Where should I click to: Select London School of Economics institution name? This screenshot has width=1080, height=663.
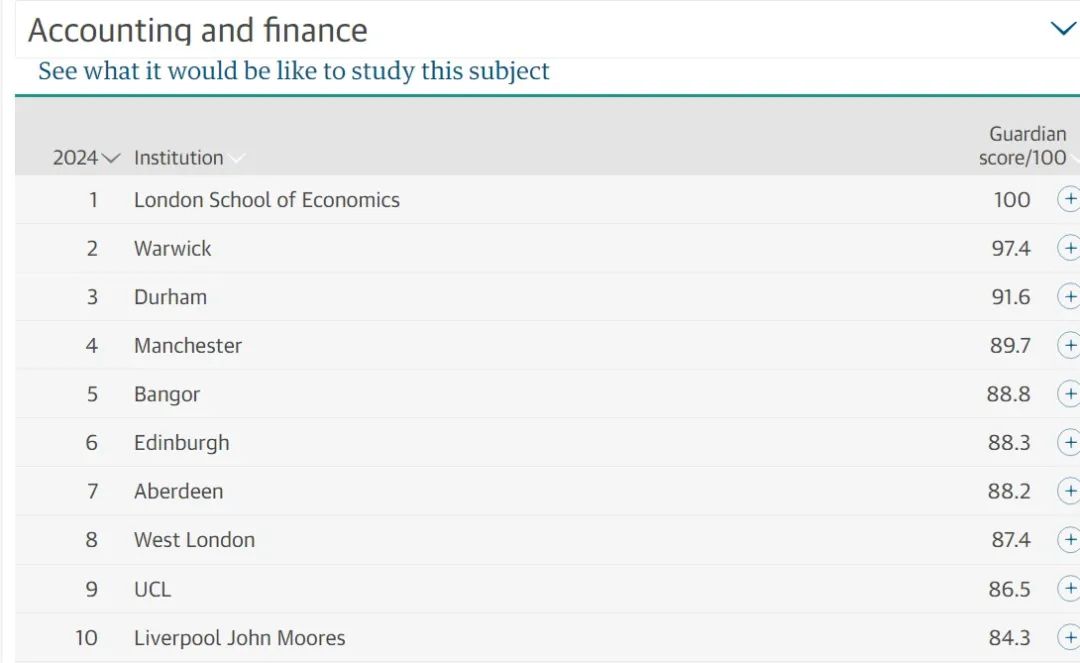(x=267, y=200)
